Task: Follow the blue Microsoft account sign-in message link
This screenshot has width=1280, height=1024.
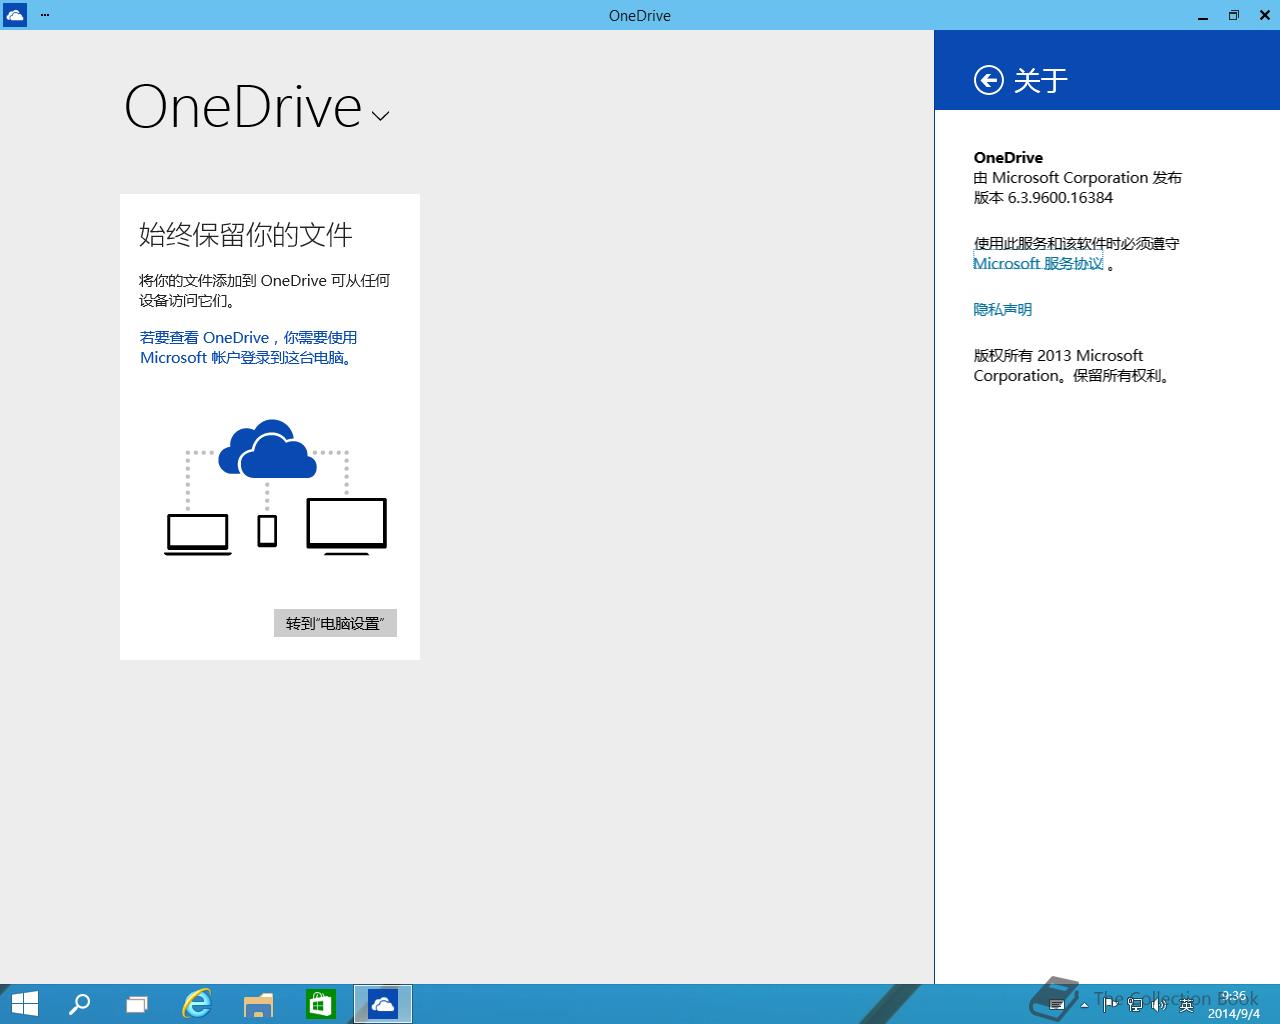Action: tap(248, 347)
